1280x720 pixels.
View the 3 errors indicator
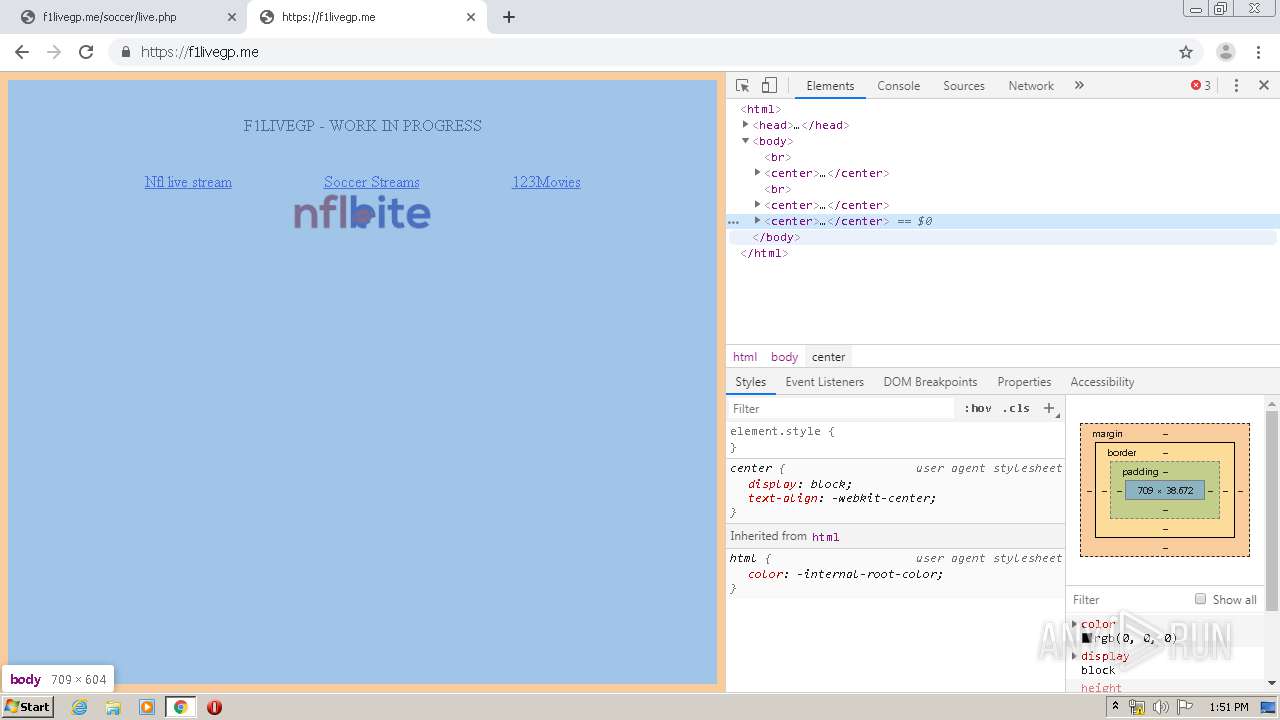pyautogui.click(x=1201, y=86)
